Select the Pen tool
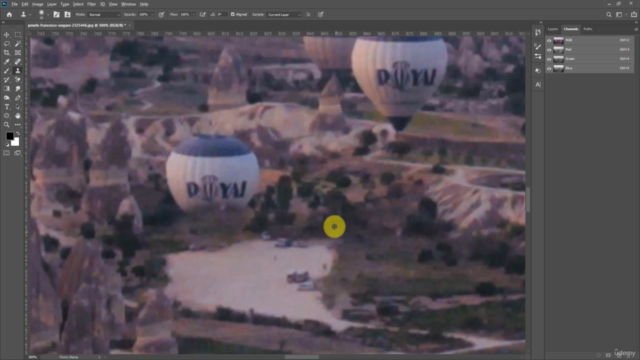The width and height of the screenshot is (640, 360). pyautogui.click(x=18, y=98)
